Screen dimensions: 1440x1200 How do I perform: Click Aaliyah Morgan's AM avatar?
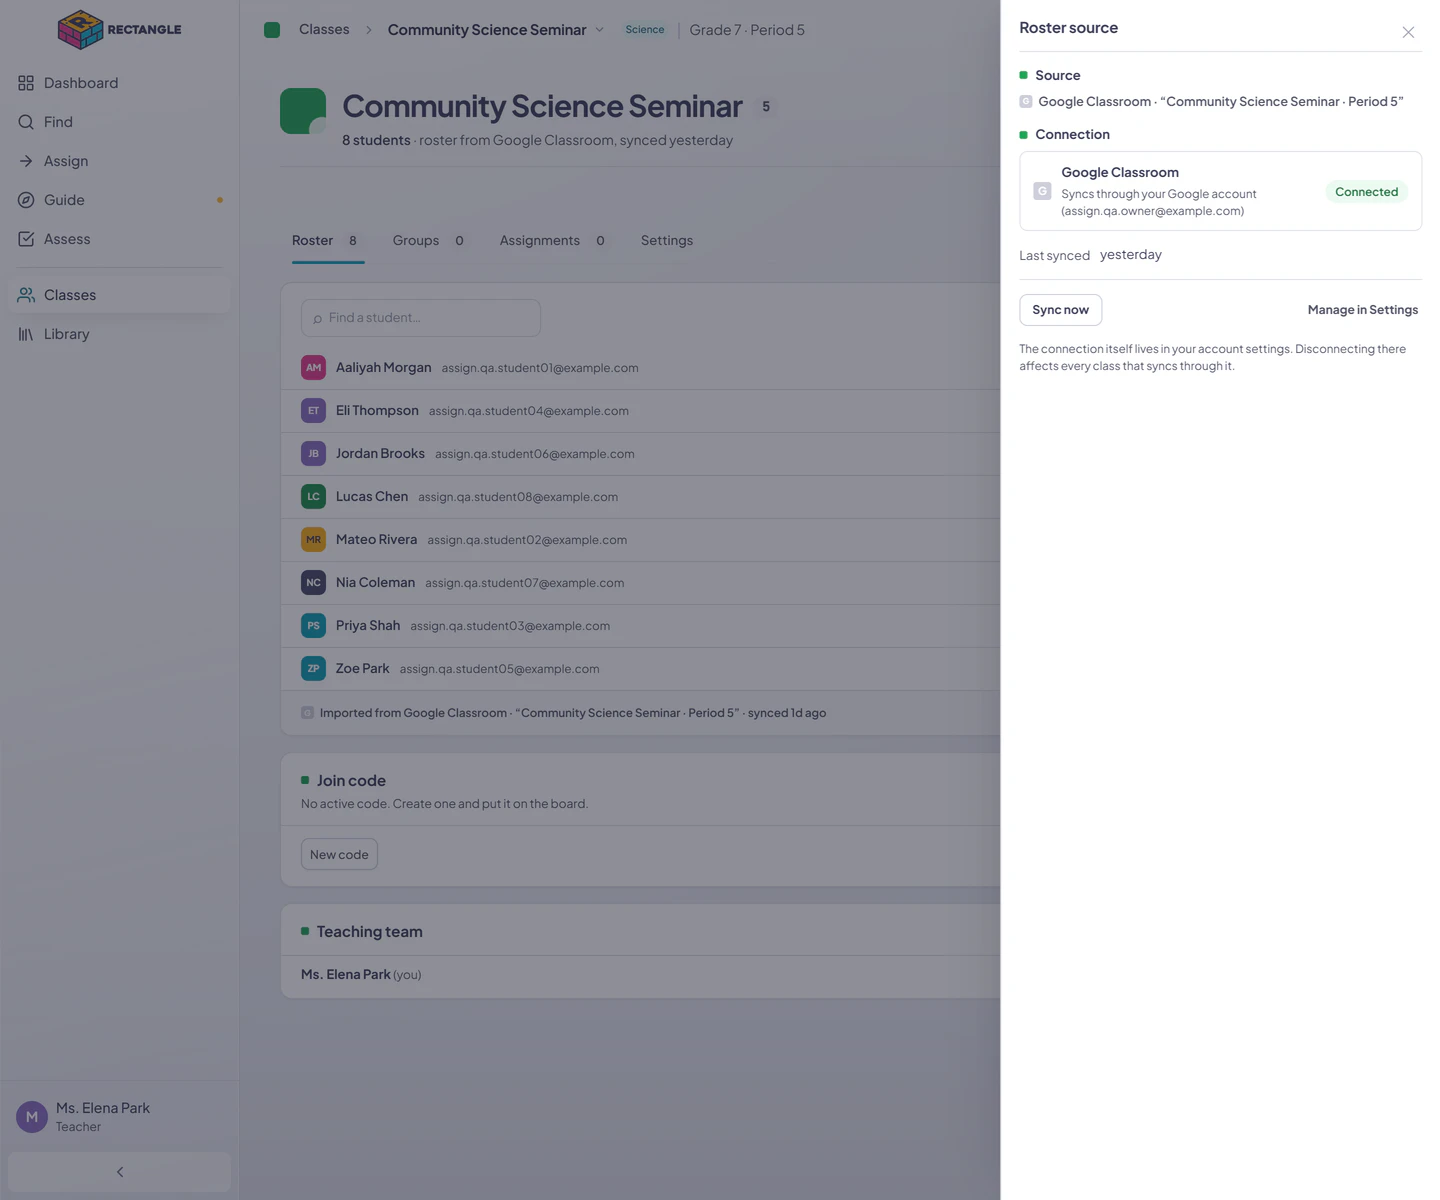(314, 368)
